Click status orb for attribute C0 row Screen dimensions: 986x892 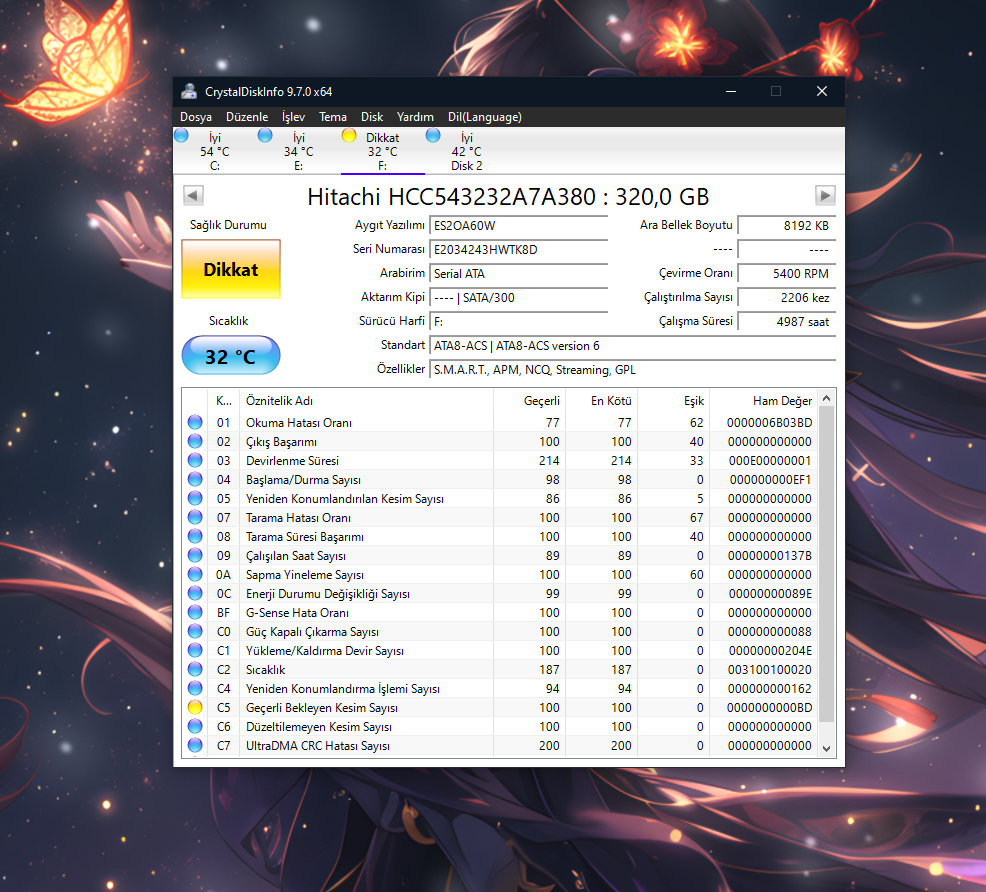pyautogui.click(x=195, y=631)
